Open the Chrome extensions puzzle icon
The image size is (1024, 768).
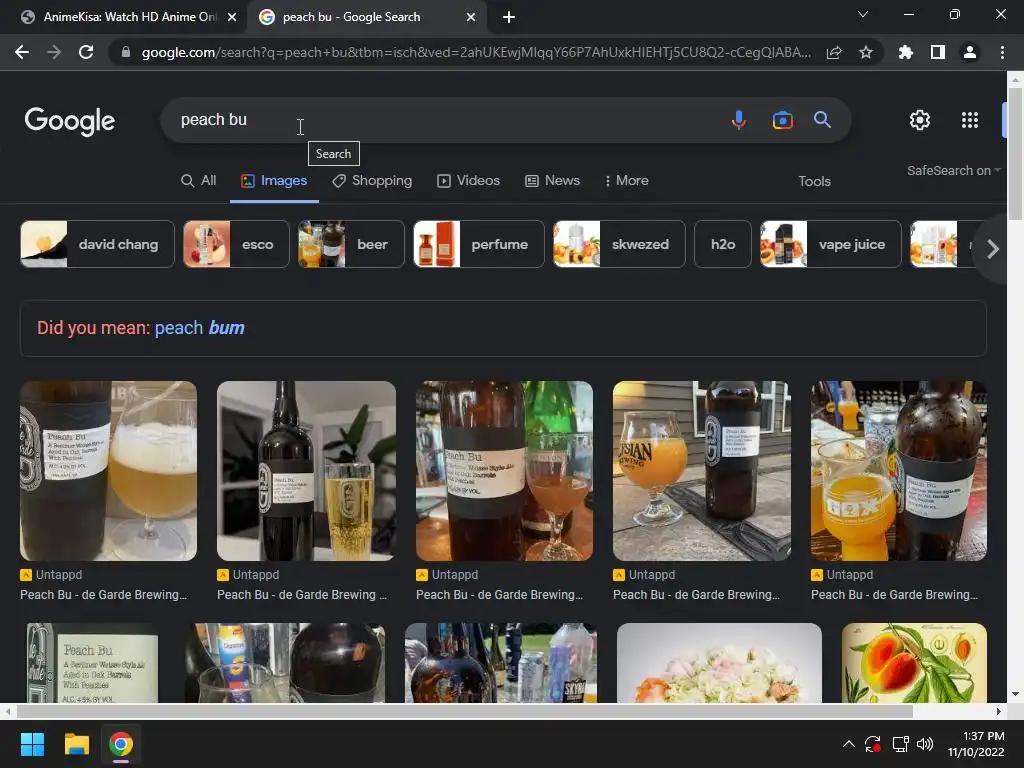pyautogui.click(x=906, y=52)
